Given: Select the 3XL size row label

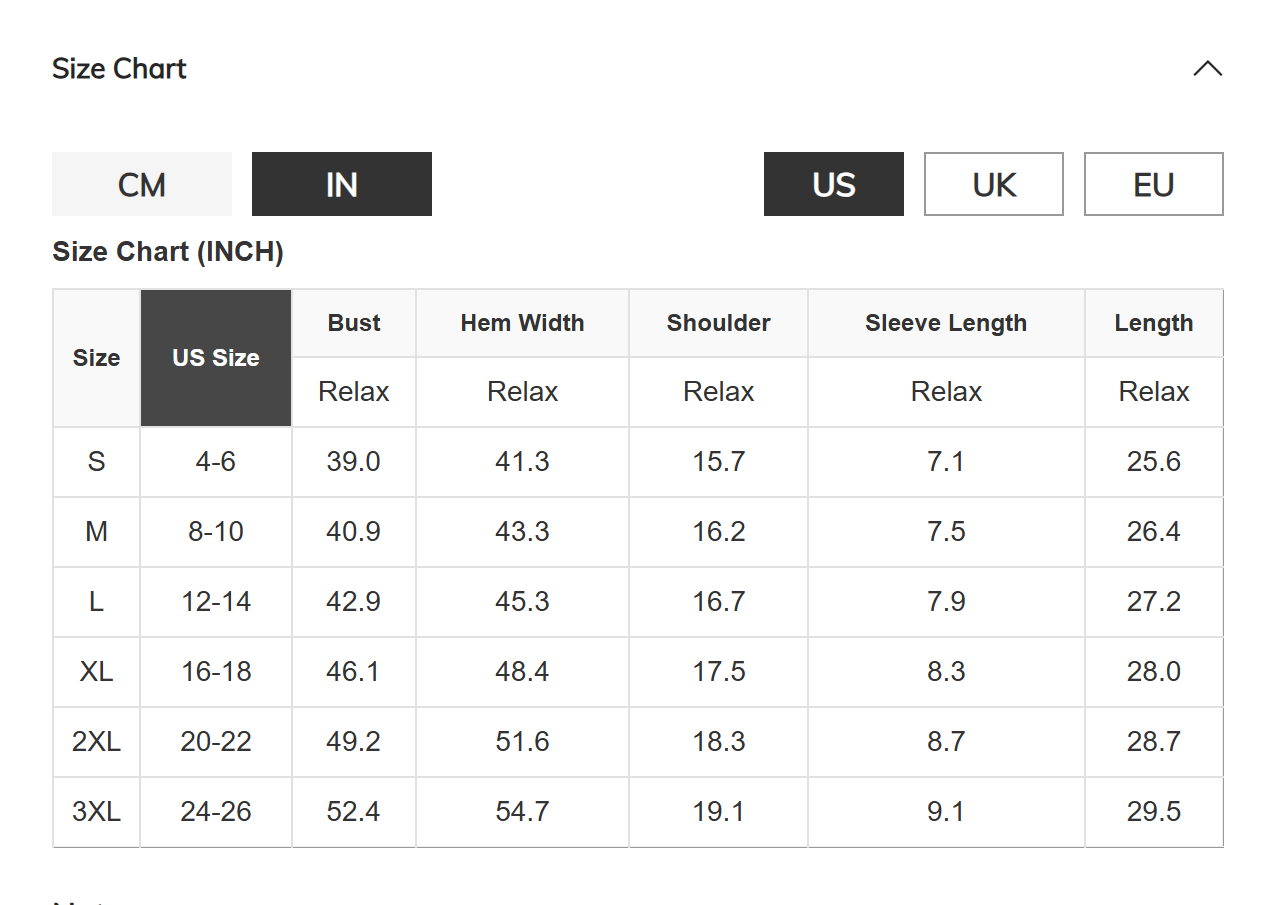Looking at the screenshot, I should (x=96, y=812).
